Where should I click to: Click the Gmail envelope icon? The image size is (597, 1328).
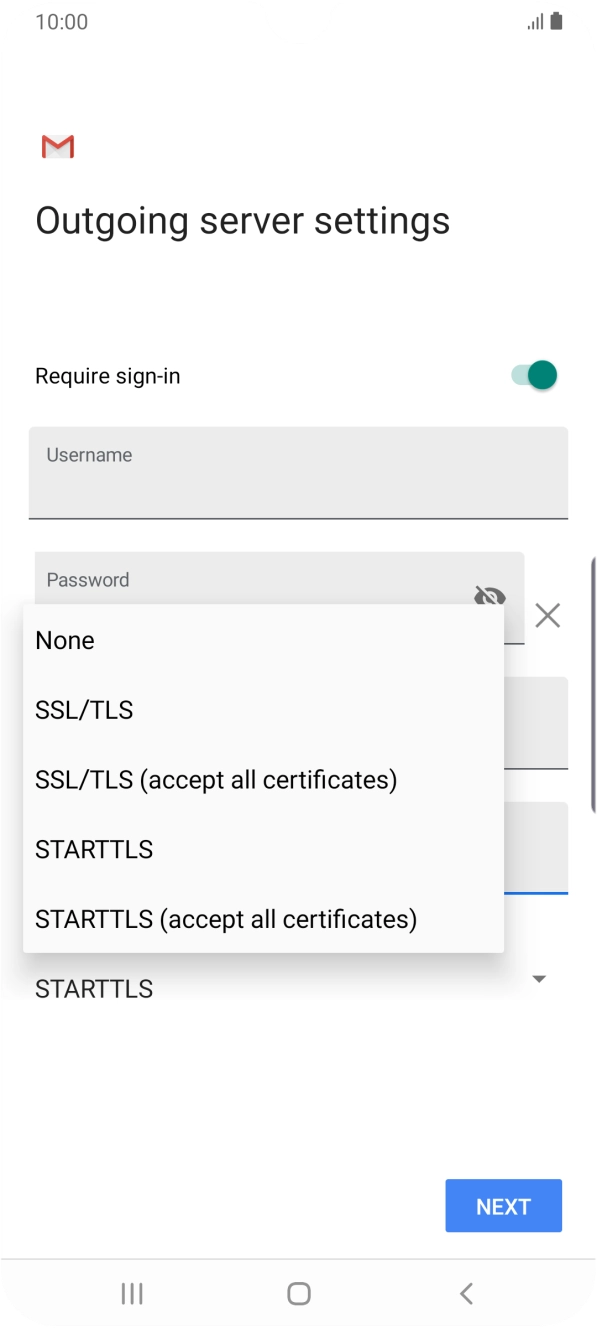pos(57,146)
